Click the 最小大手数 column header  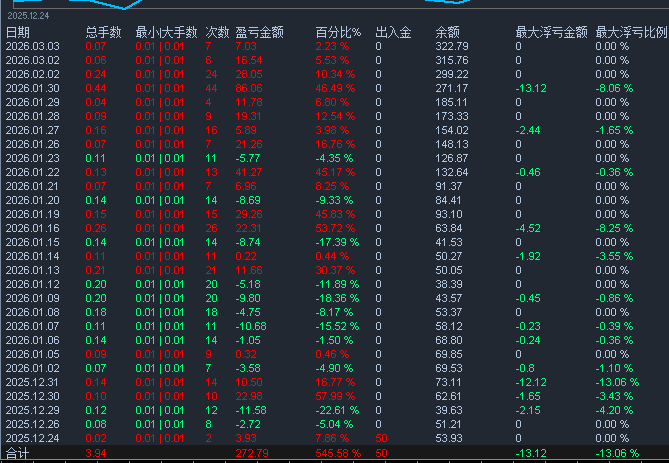[x=164, y=33]
